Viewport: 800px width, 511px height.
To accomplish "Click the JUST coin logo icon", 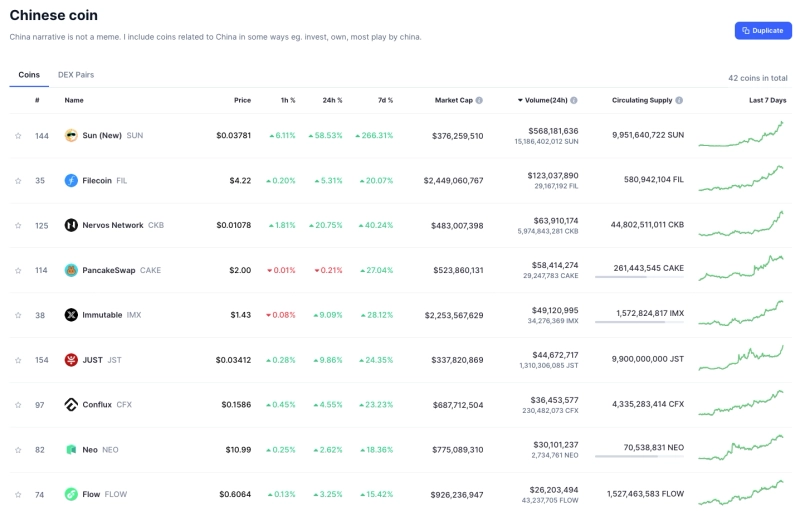I will [71, 360].
